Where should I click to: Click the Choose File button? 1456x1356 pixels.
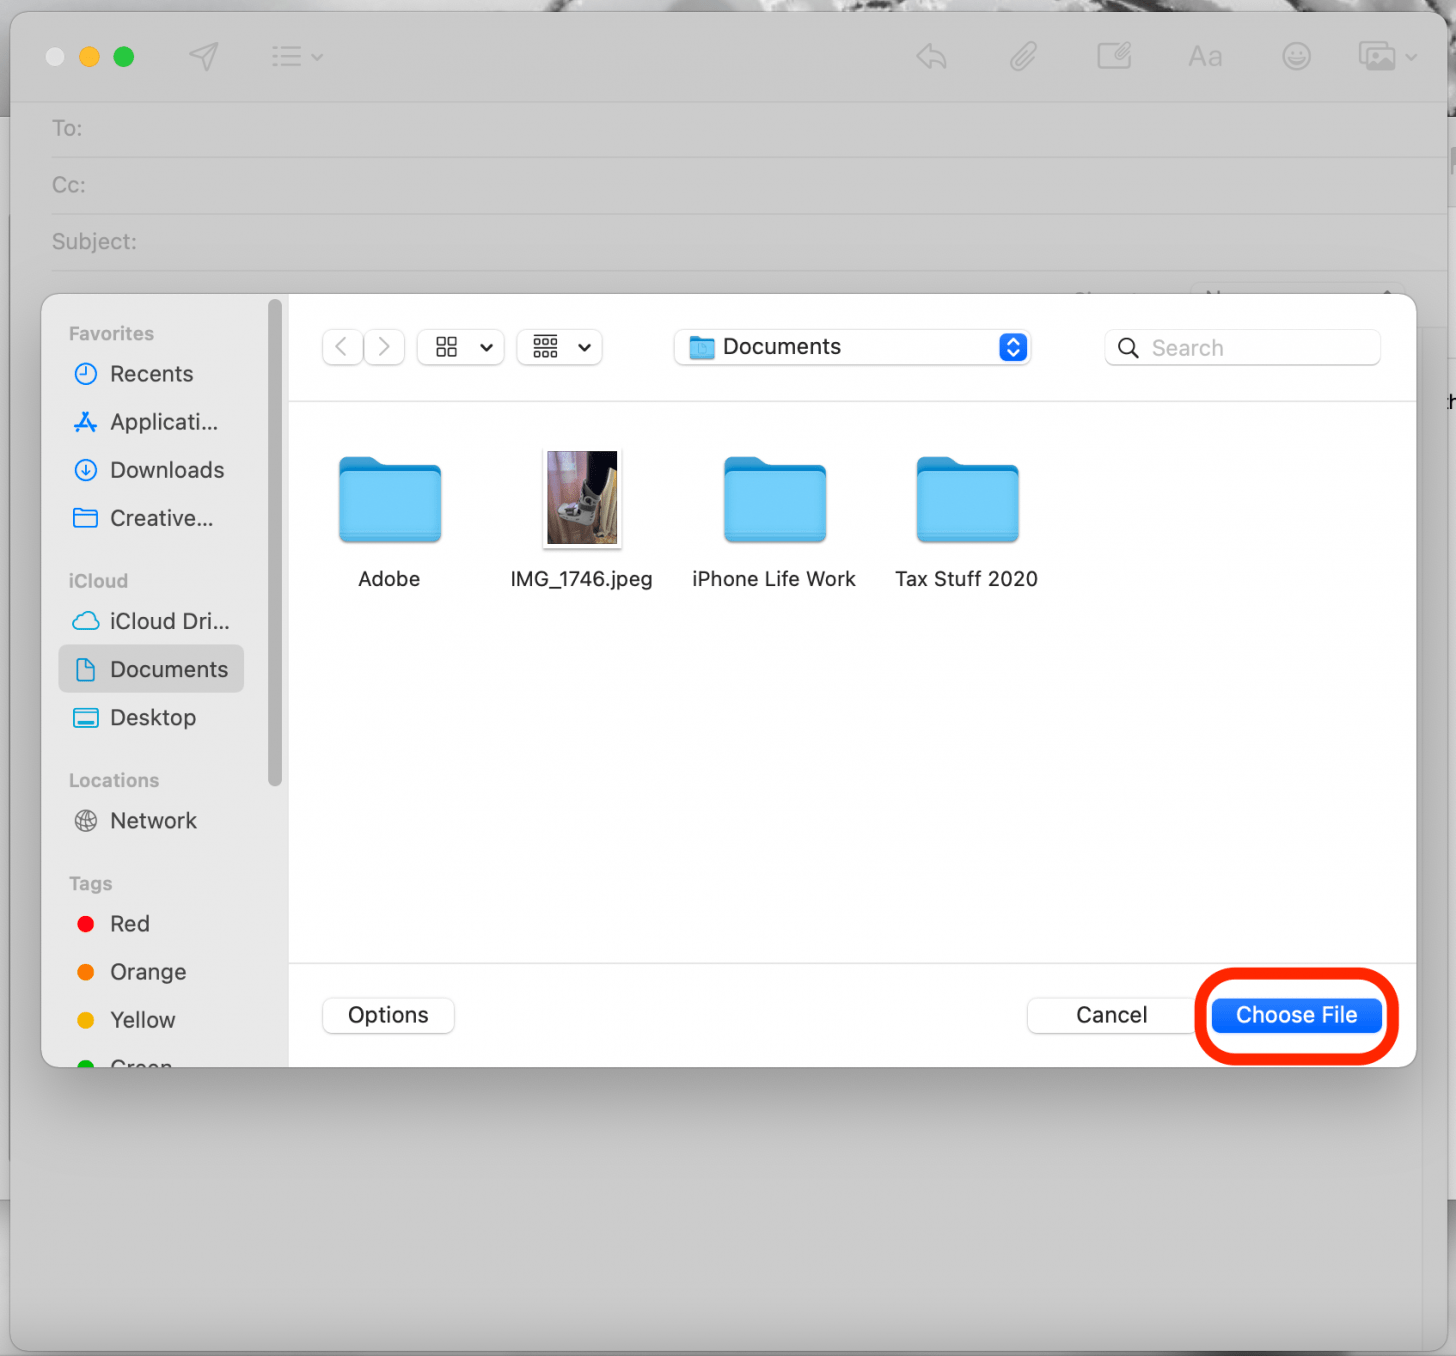point(1296,1015)
